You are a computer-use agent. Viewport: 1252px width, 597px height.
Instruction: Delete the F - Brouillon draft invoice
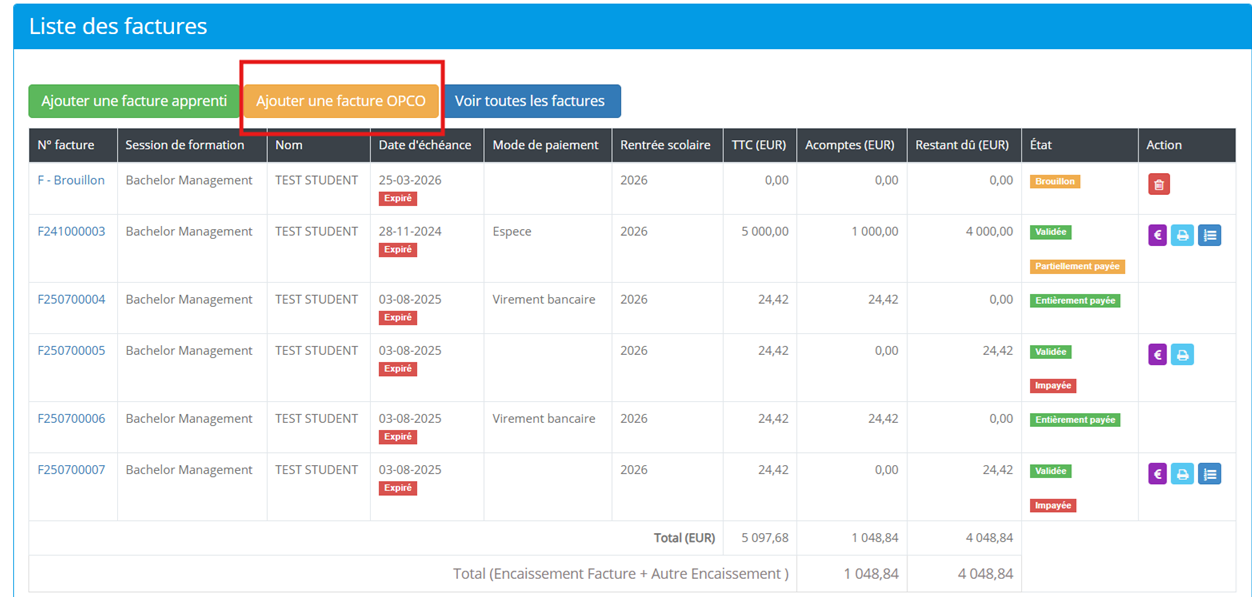(1159, 184)
